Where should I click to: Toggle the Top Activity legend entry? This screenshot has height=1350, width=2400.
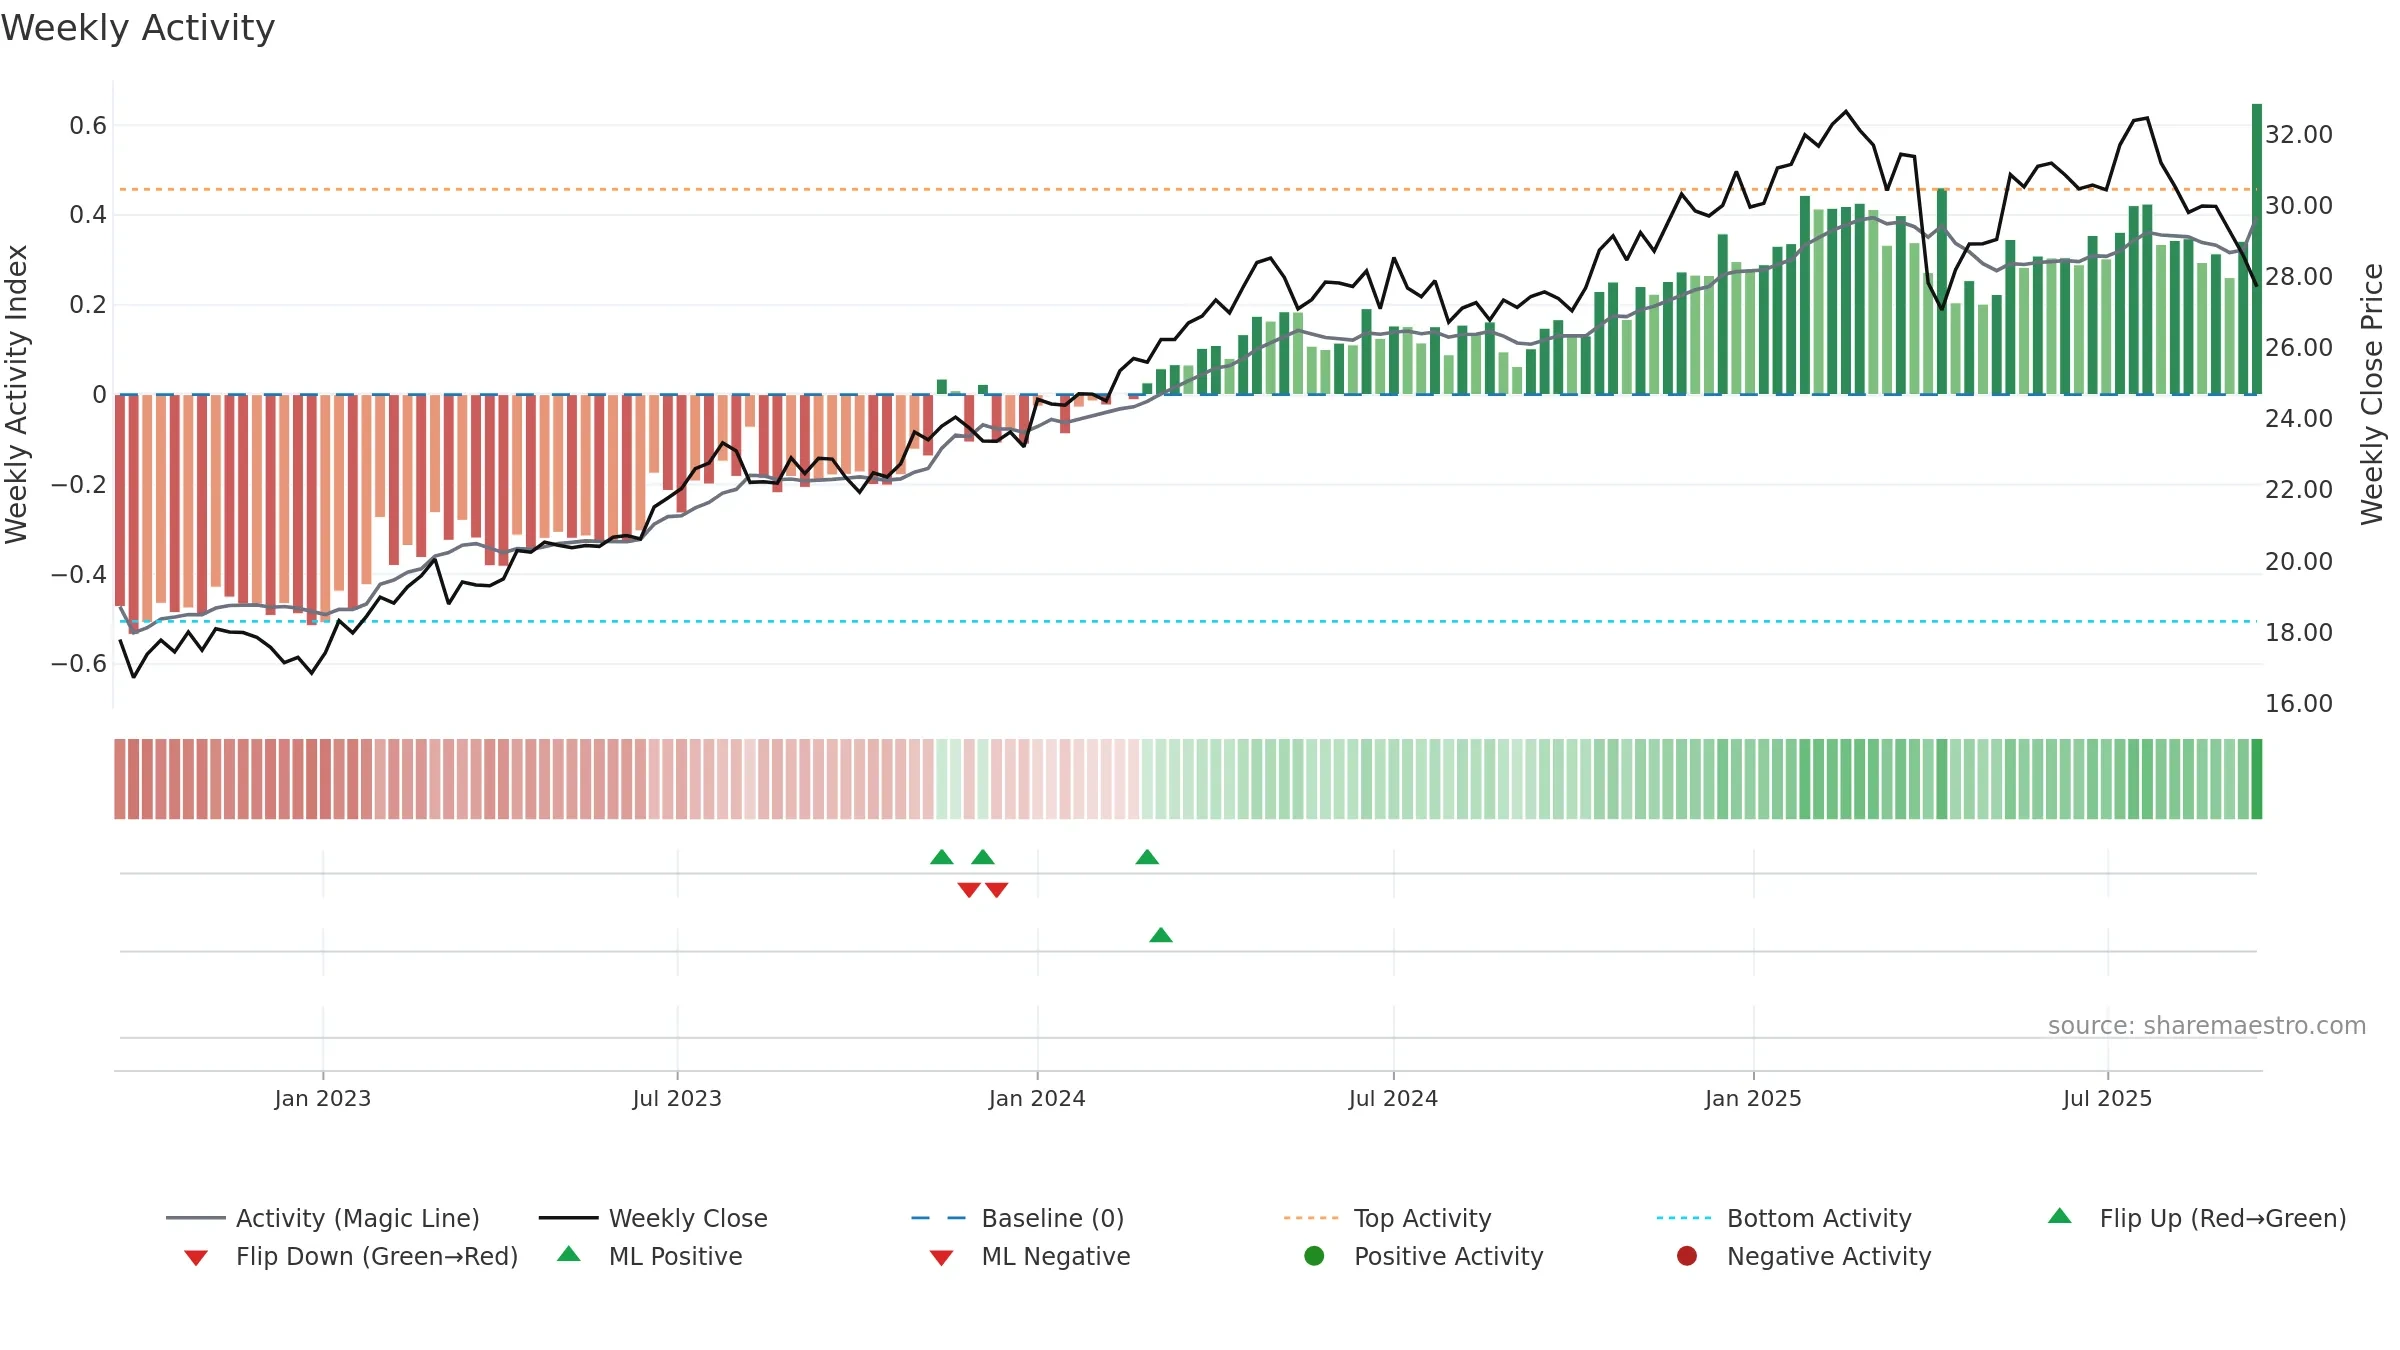pos(1388,1218)
